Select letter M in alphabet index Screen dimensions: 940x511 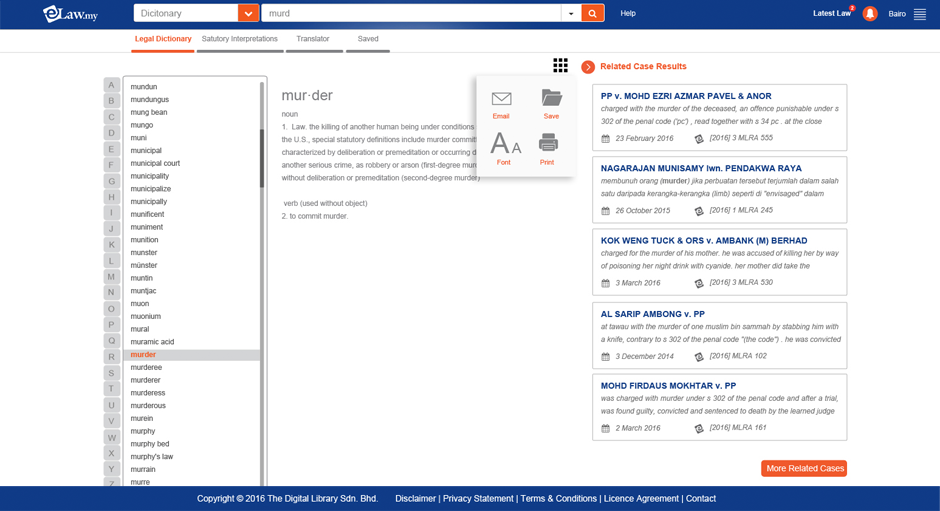(111, 277)
